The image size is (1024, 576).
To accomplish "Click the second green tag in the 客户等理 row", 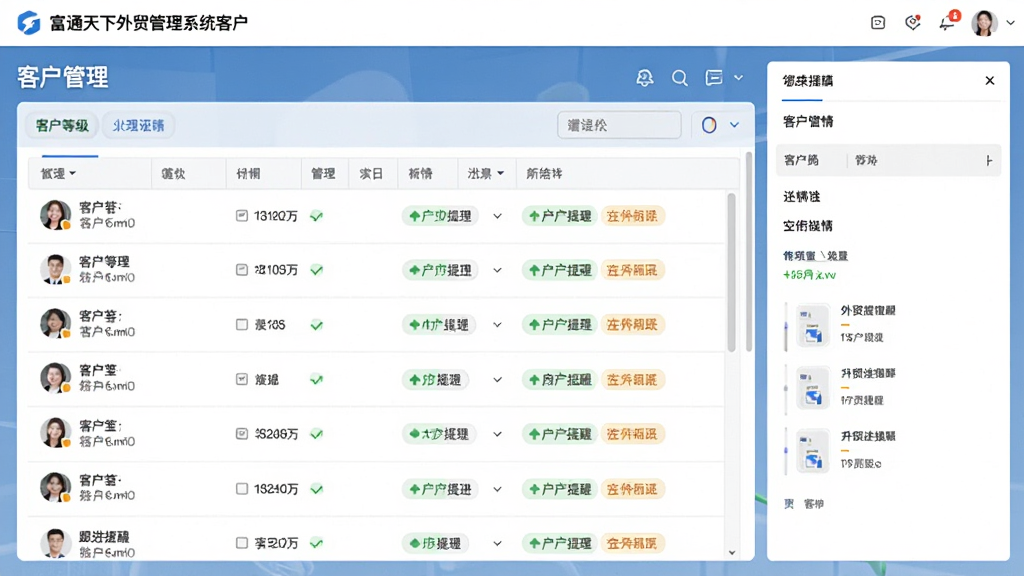I will tap(559, 270).
